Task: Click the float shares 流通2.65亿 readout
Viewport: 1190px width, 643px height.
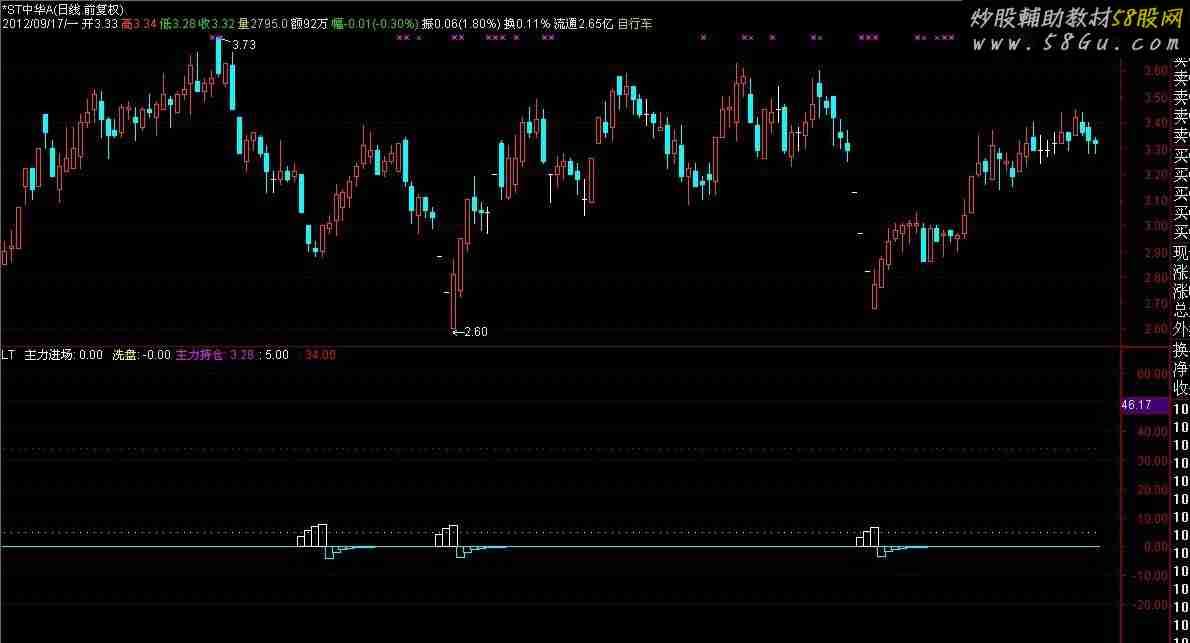Action: (x=583, y=24)
